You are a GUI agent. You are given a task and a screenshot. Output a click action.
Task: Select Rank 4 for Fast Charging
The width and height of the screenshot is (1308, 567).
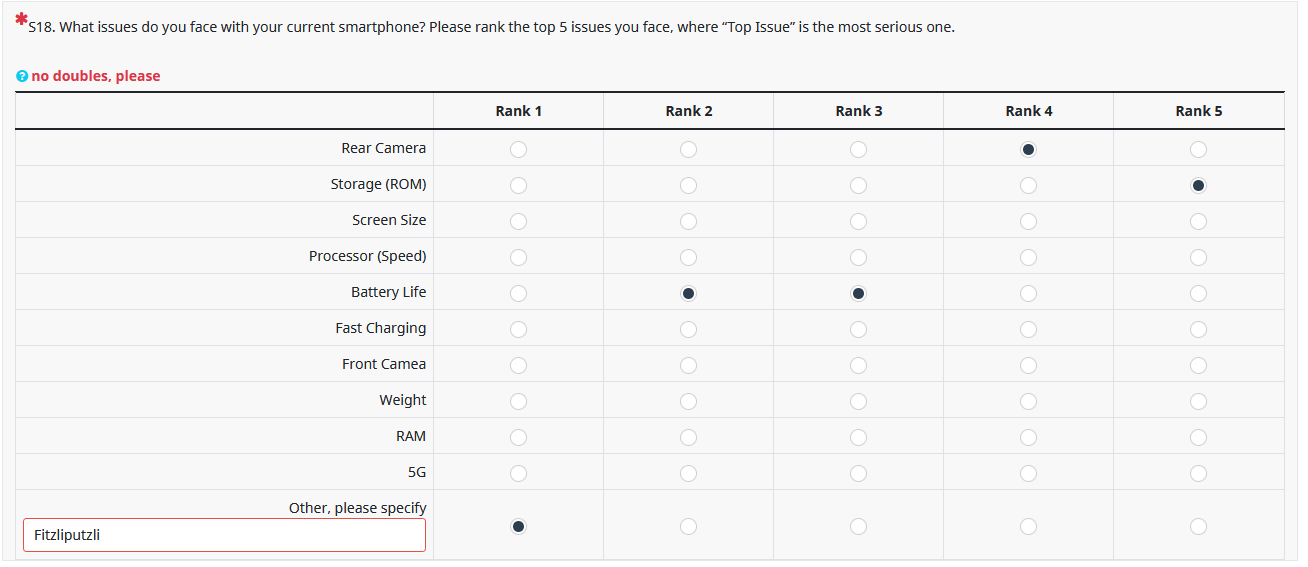[x=1028, y=329]
